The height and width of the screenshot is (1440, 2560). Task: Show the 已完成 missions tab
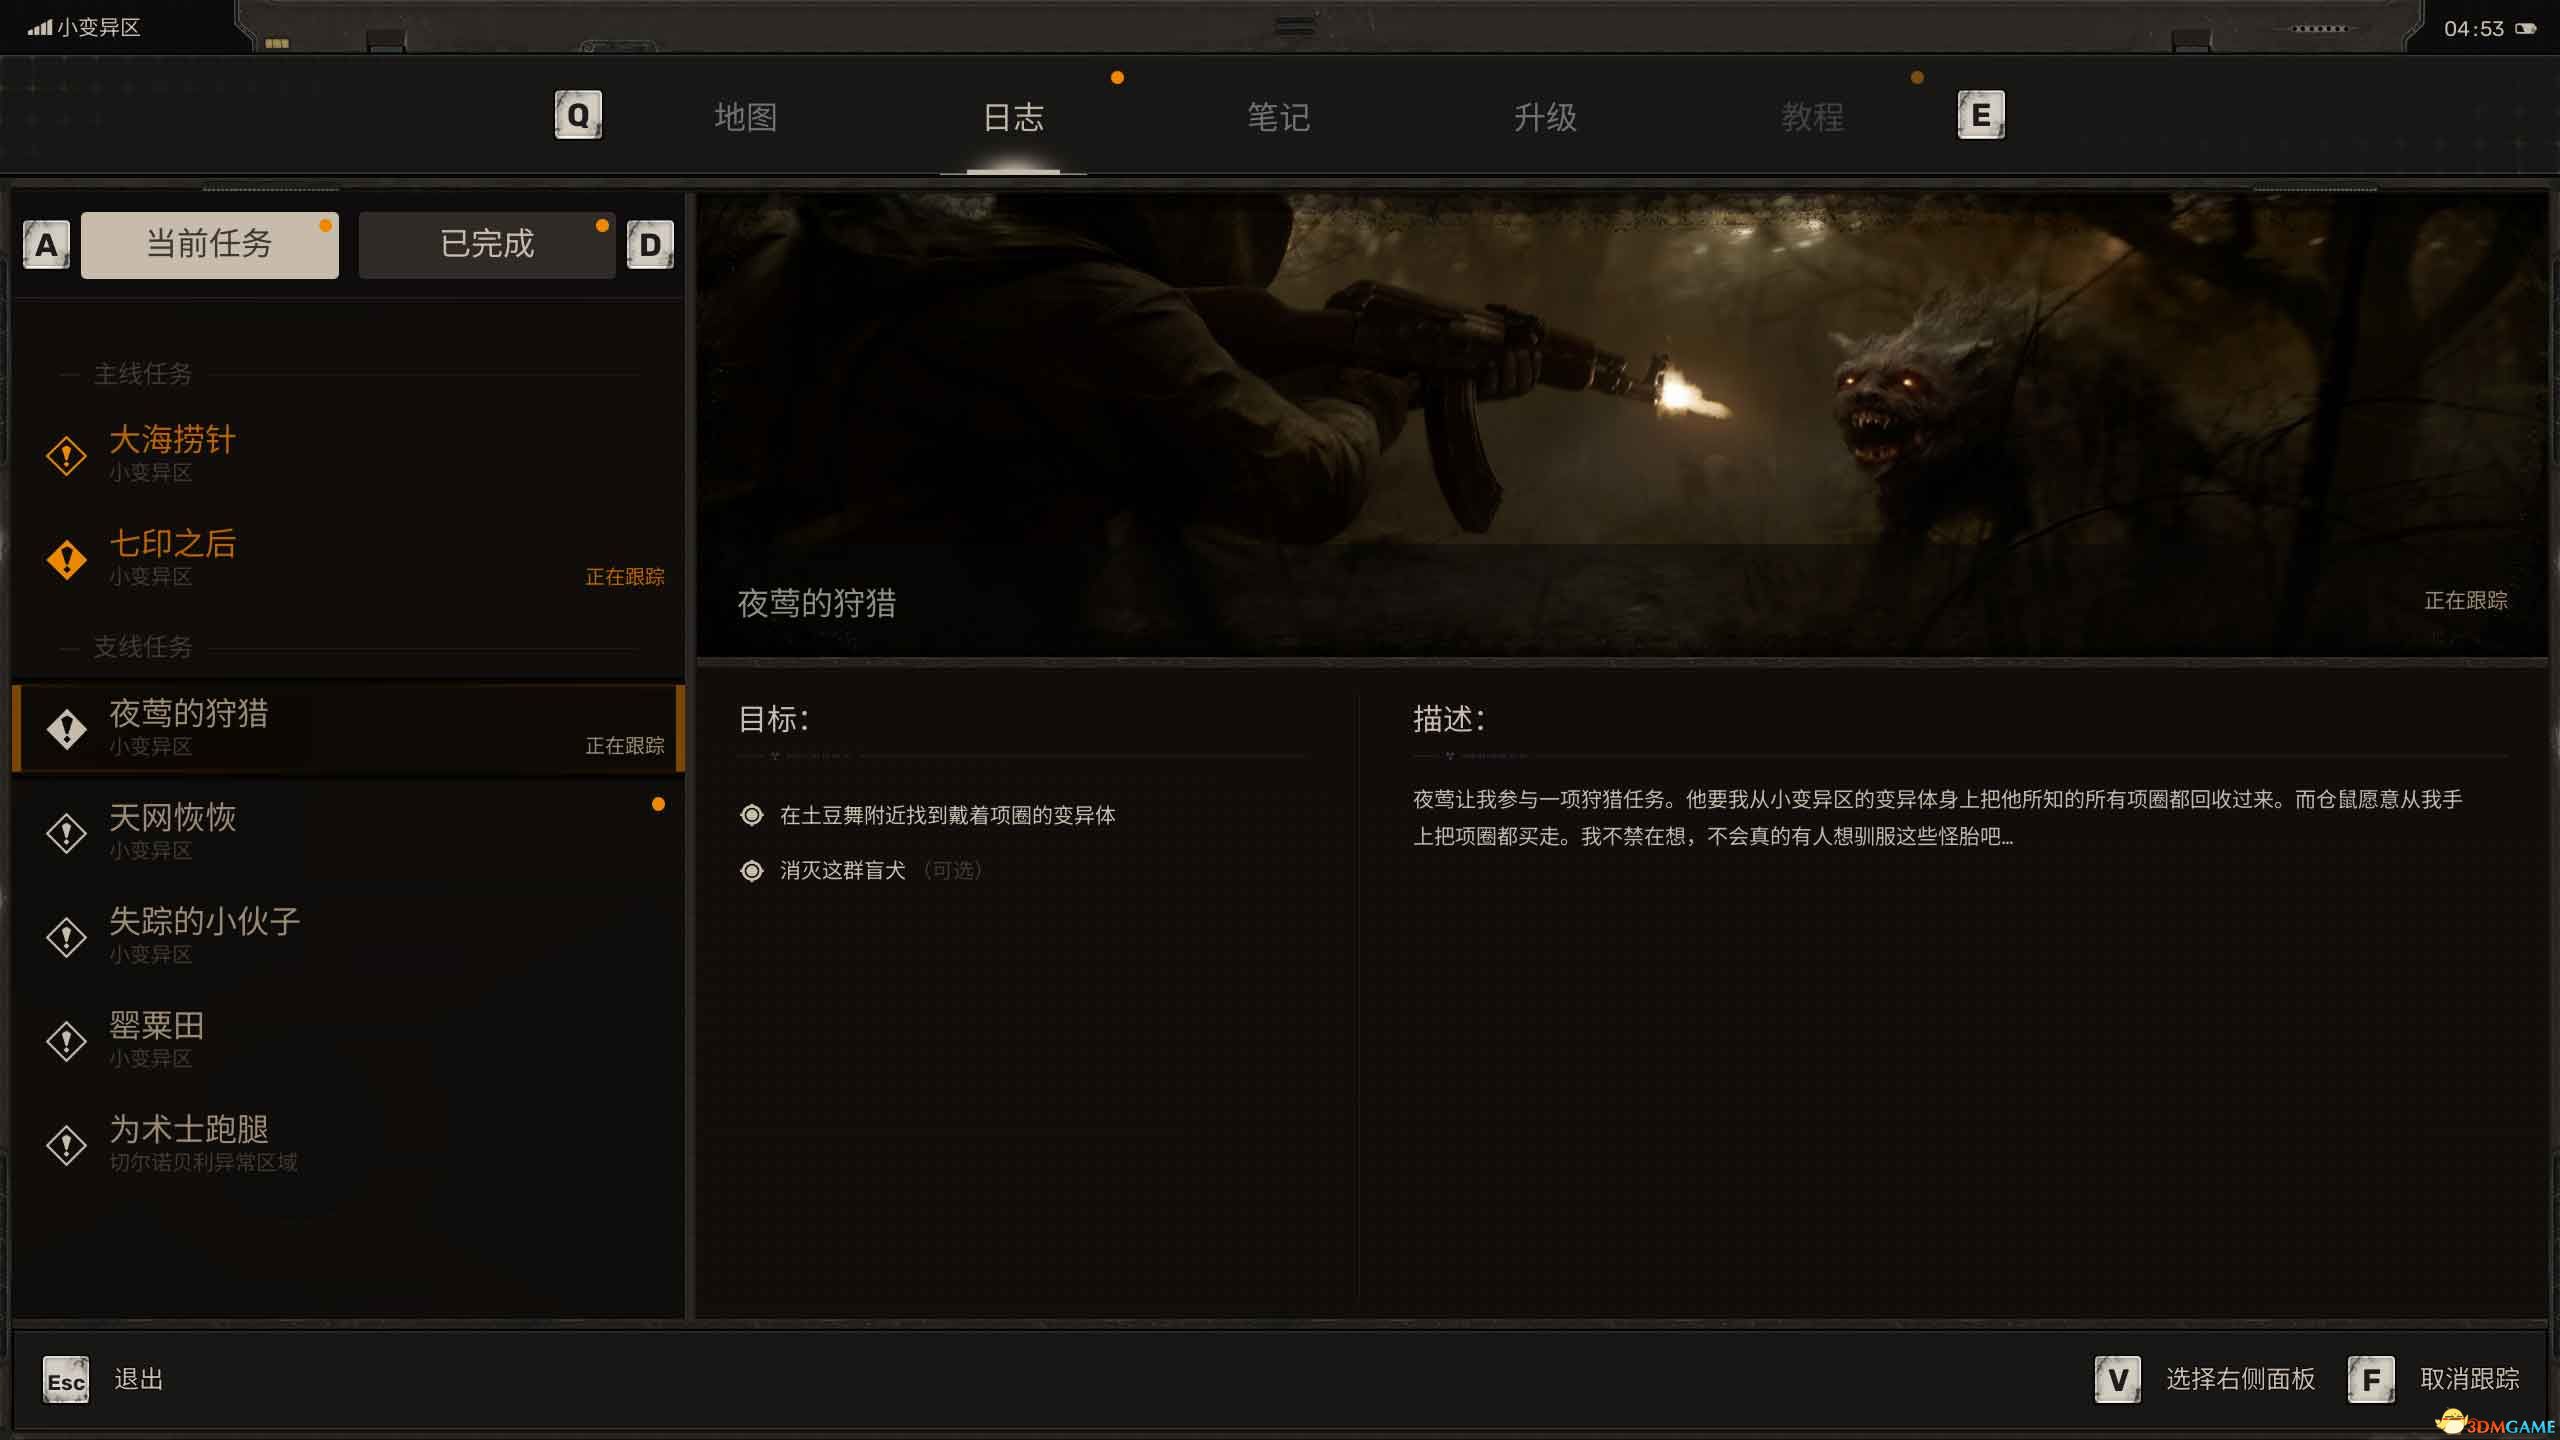pos(487,245)
